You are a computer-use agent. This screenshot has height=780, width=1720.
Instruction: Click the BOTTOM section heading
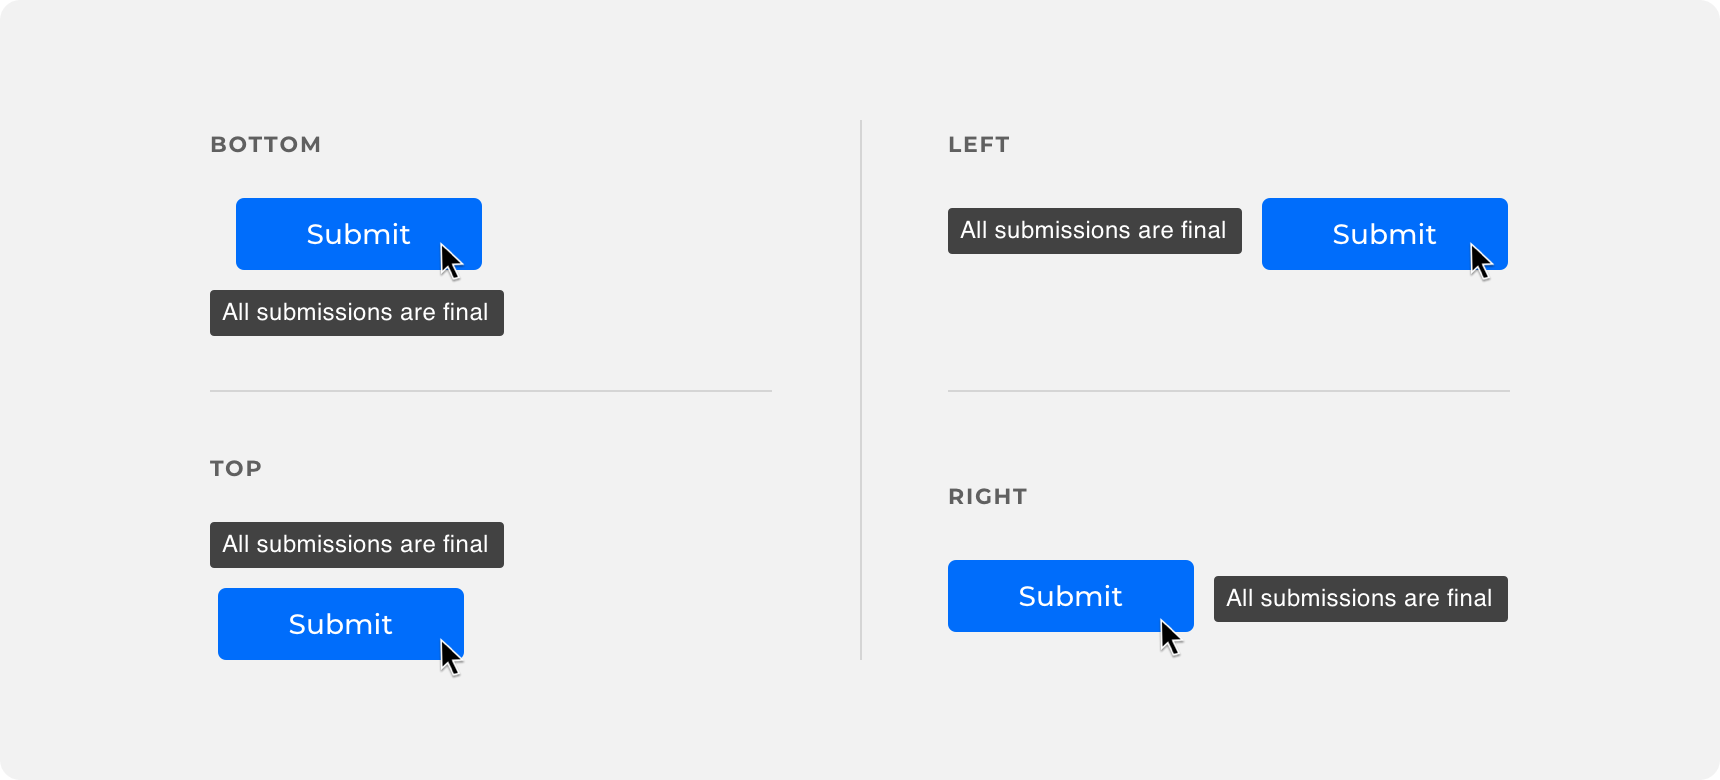click(266, 145)
